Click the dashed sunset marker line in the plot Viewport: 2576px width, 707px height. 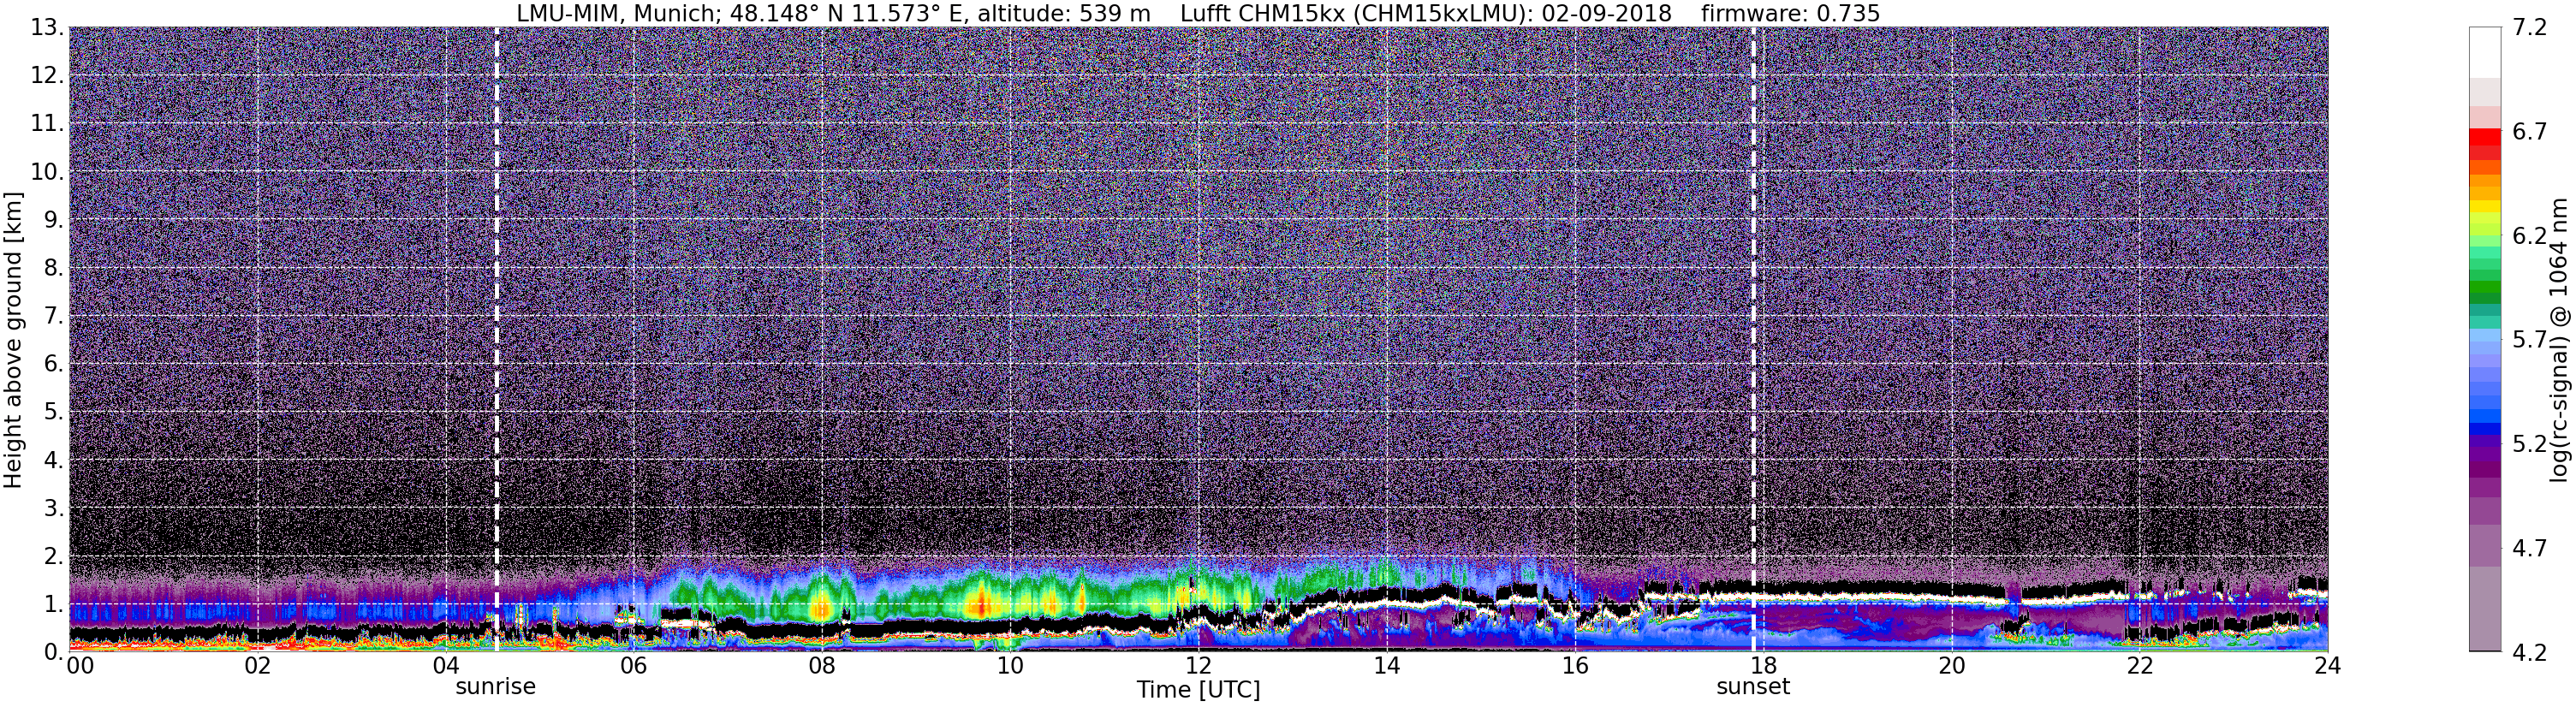tap(1754, 339)
